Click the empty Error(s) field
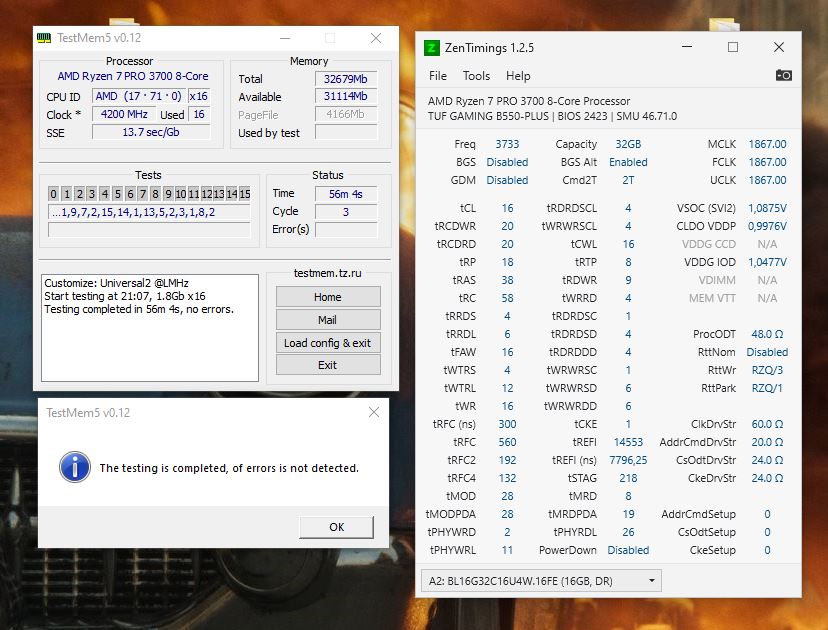 coord(346,230)
